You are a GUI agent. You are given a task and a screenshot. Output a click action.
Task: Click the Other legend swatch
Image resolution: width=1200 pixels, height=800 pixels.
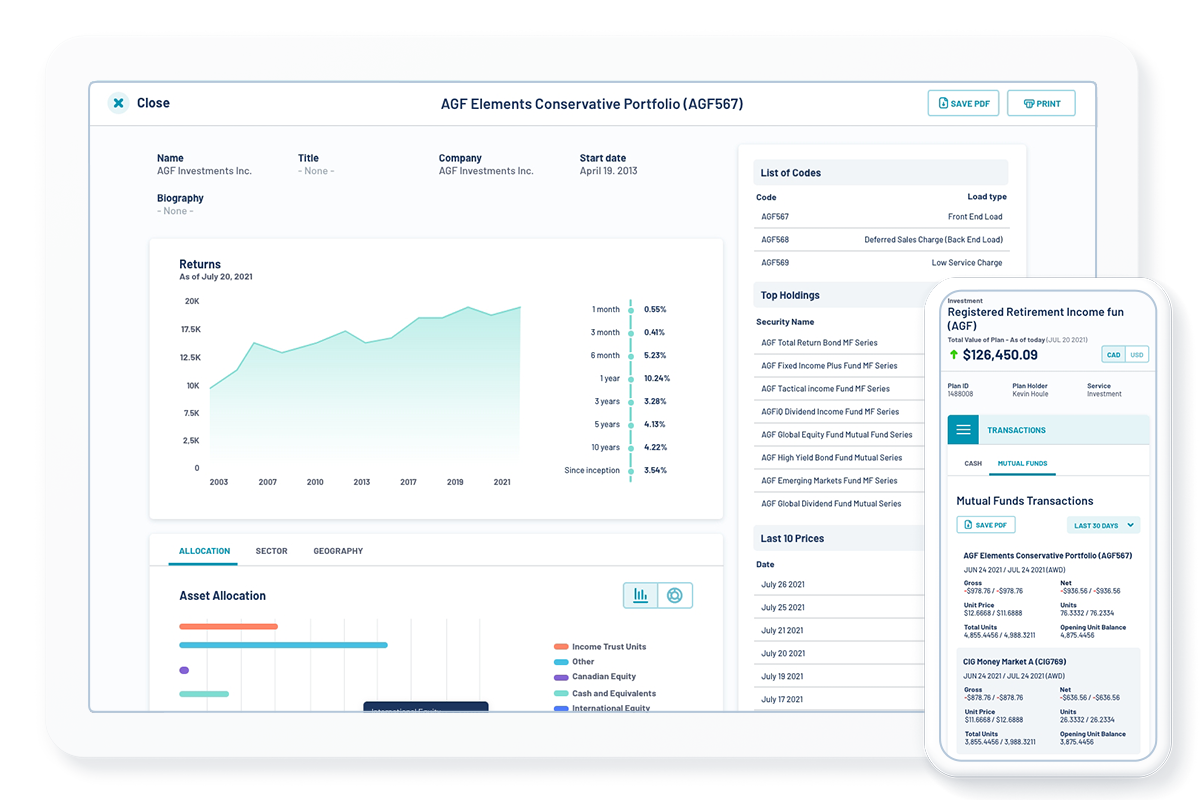[x=561, y=662]
